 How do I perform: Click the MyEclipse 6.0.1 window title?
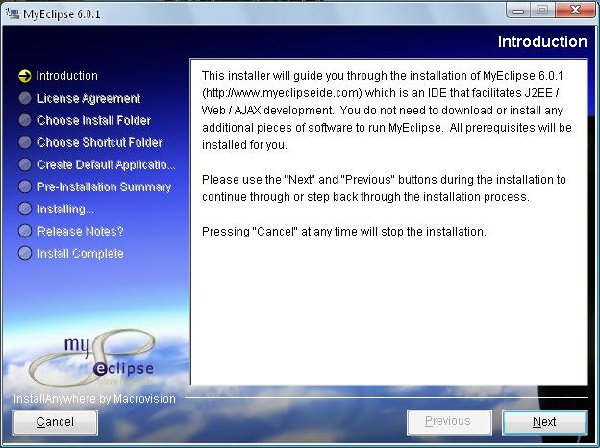coord(62,14)
